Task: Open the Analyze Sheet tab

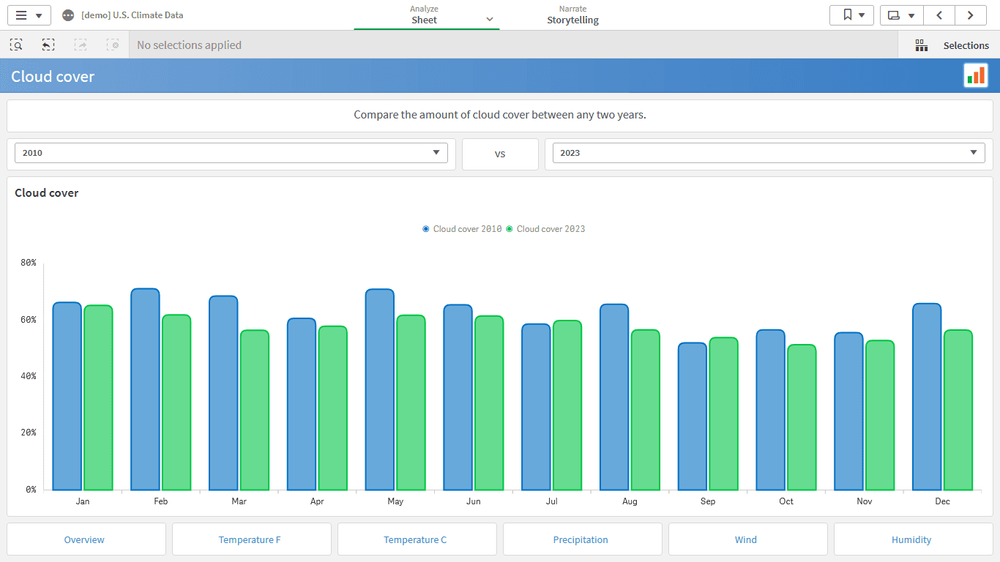Action: coord(424,15)
